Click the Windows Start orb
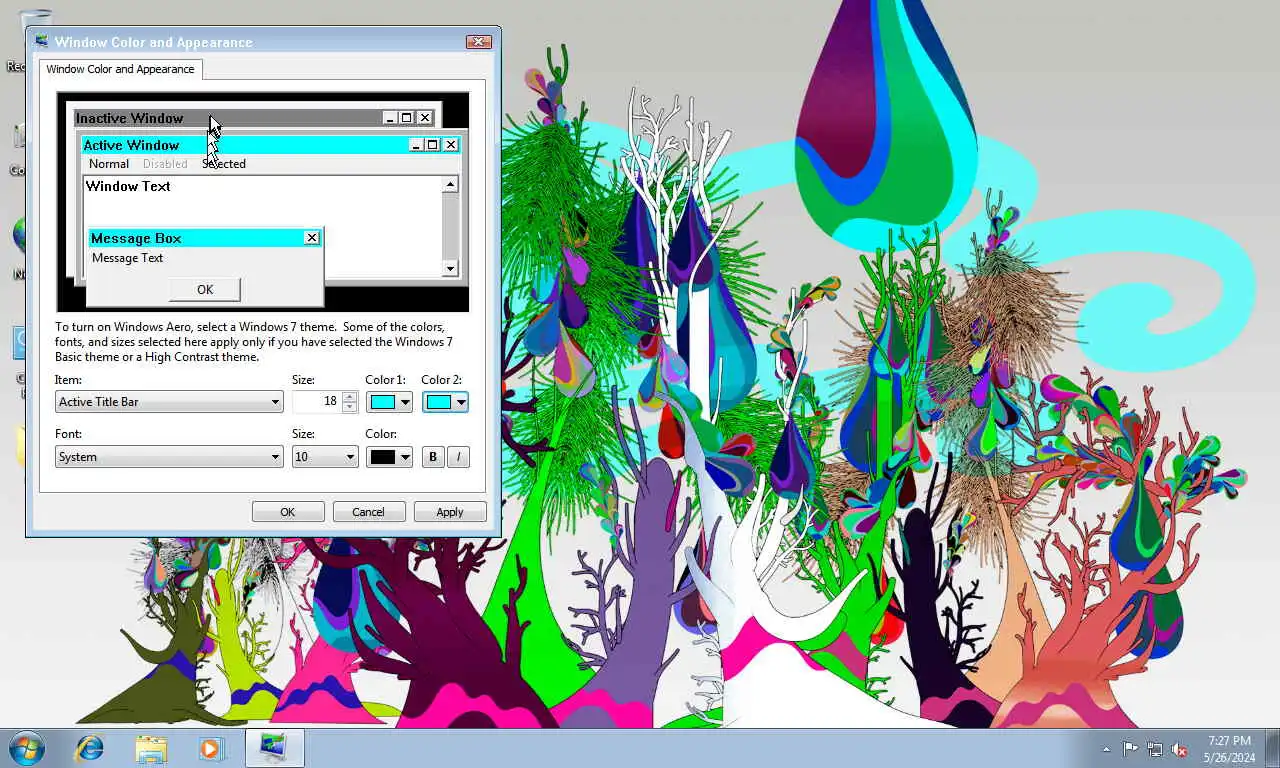Viewport: 1280px width, 768px height. (27, 748)
